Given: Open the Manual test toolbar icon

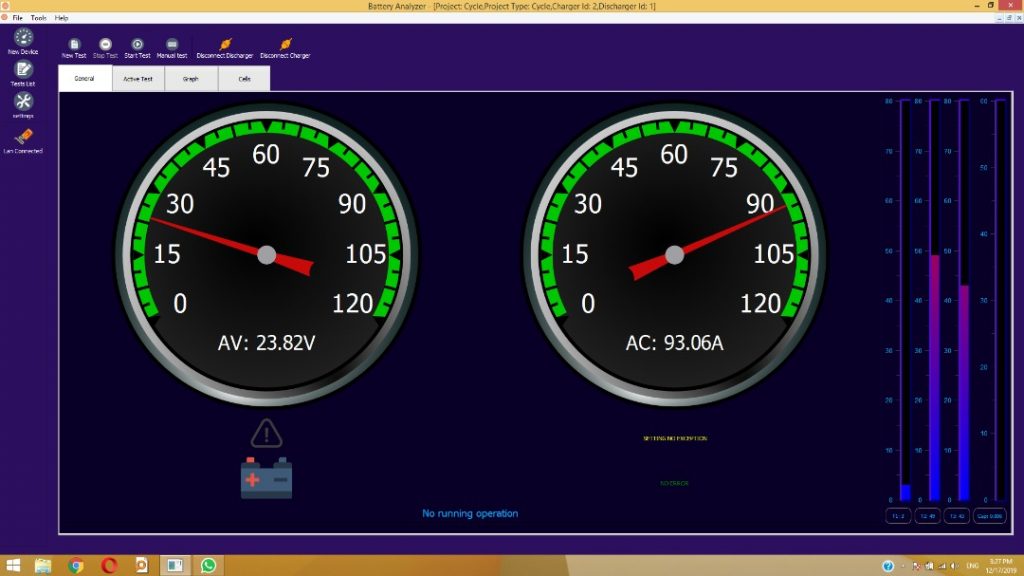Looking at the screenshot, I should coord(172,45).
